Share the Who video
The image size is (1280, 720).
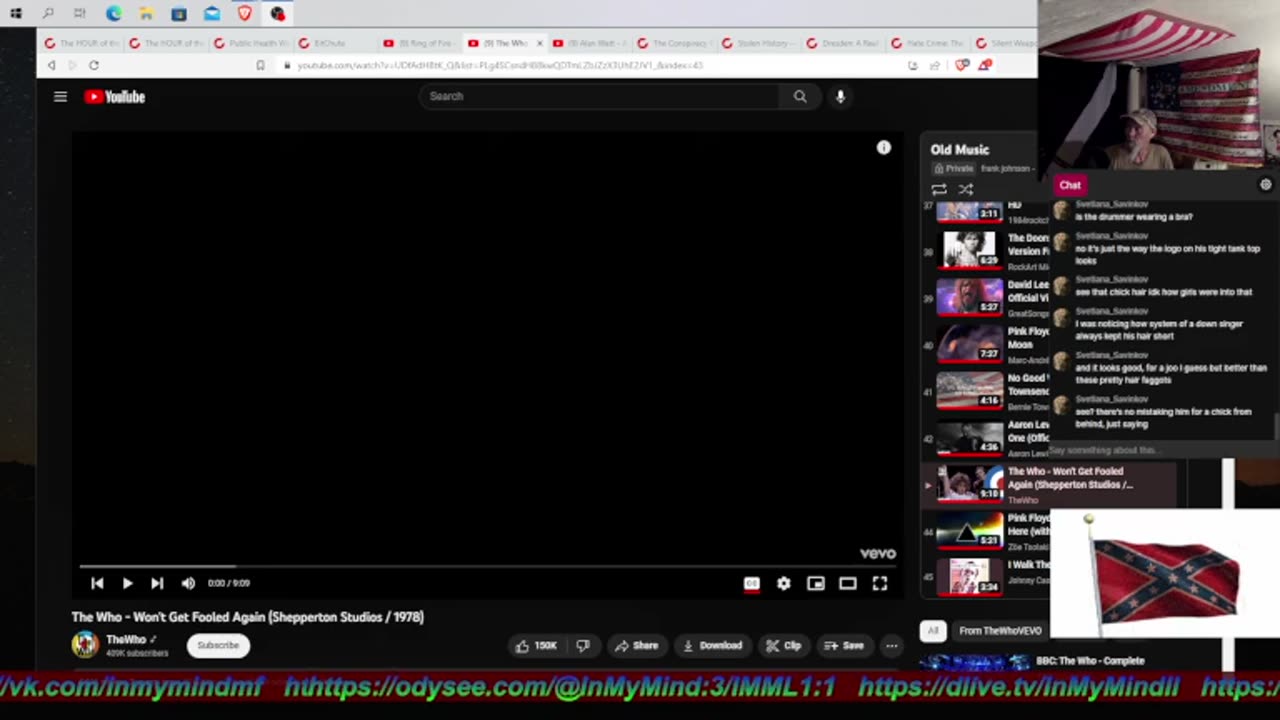tap(636, 646)
